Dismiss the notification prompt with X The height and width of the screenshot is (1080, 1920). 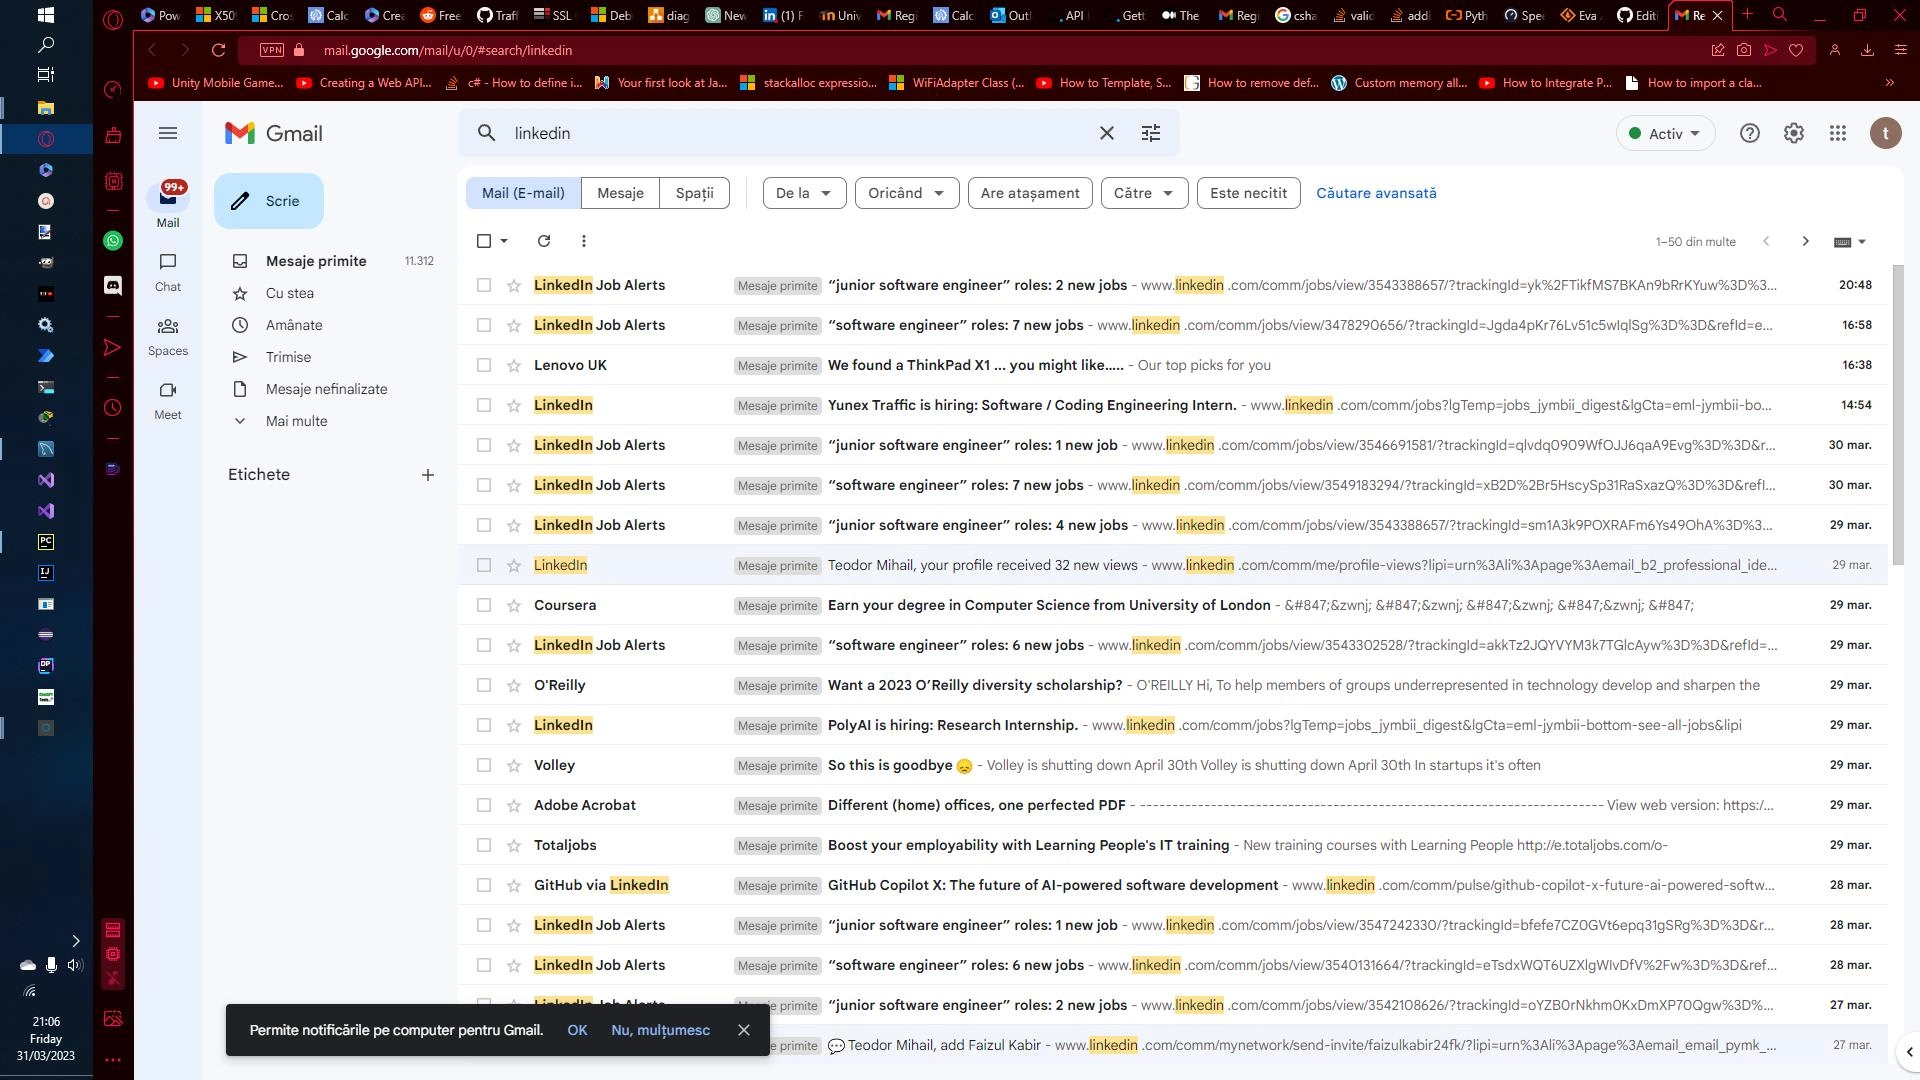coord(744,1030)
